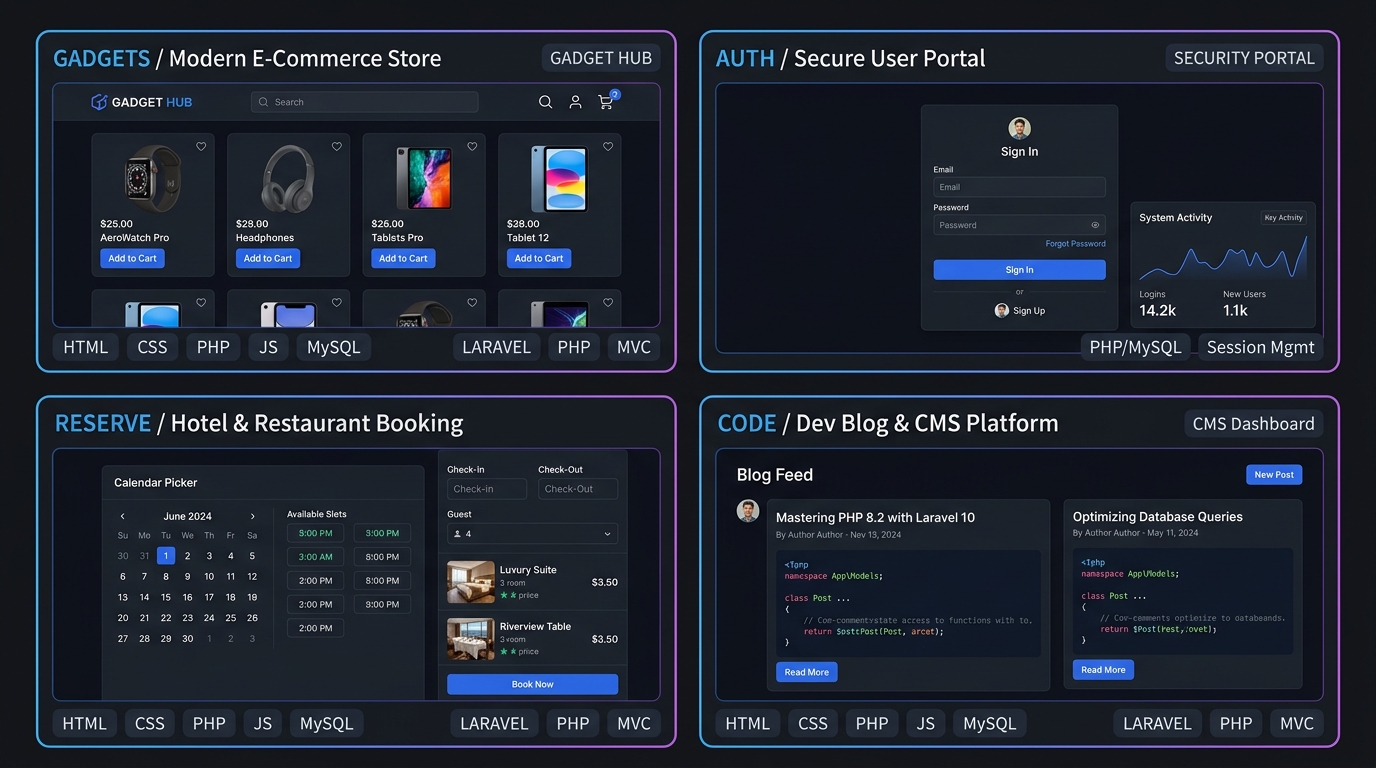This screenshot has width=1376, height=768.
Task: Add Tablet 12 to cart
Action: (x=539, y=258)
